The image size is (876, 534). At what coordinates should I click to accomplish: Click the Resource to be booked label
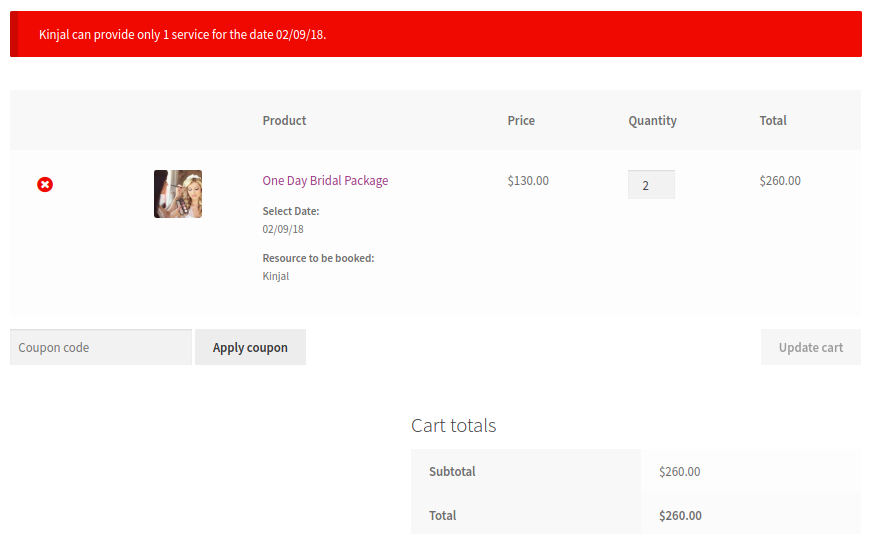click(x=318, y=258)
